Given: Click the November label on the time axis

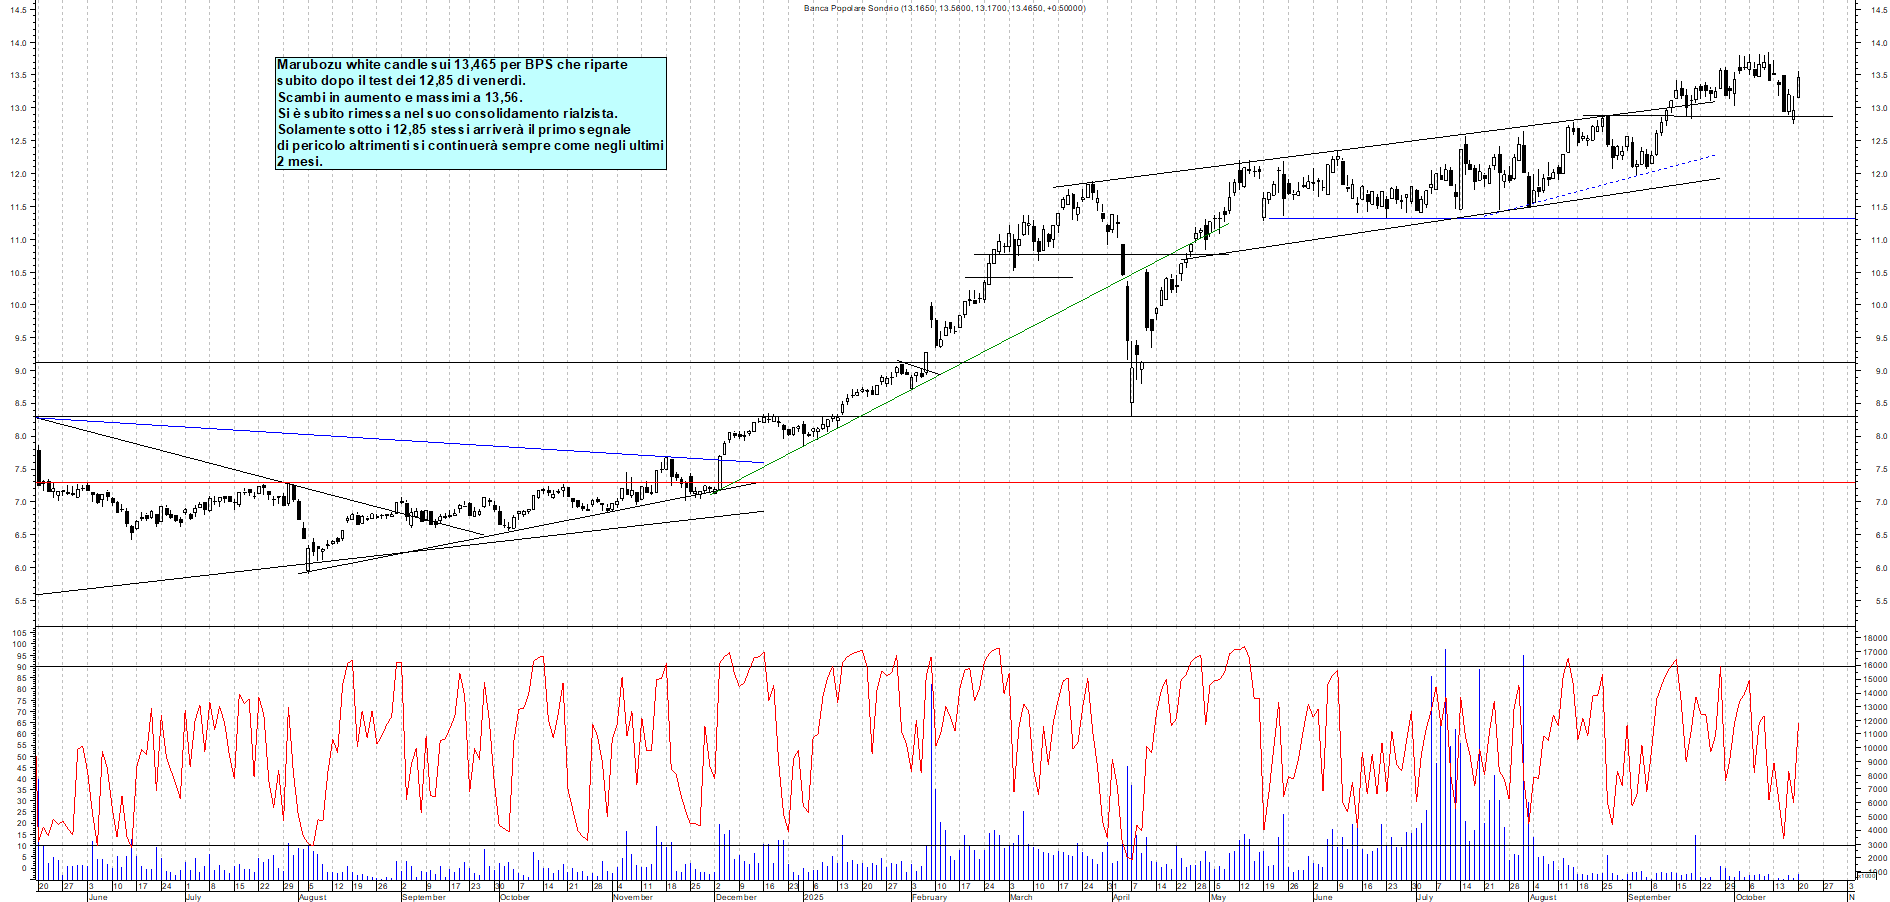Looking at the screenshot, I should coord(632,897).
